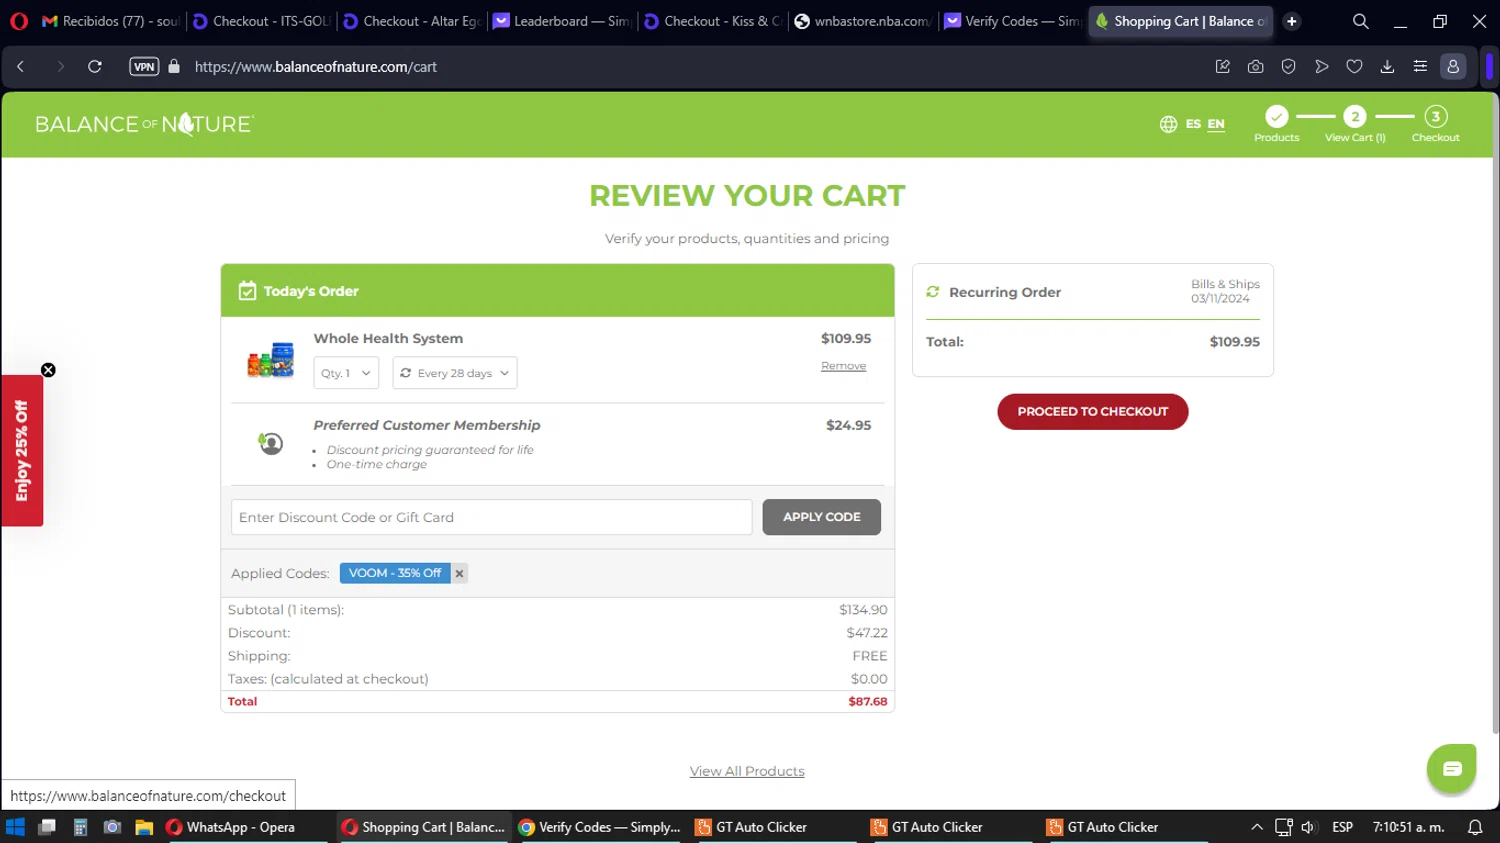Switch to wnbastore.nba.com tab
The width and height of the screenshot is (1500, 843).
pos(863,21)
